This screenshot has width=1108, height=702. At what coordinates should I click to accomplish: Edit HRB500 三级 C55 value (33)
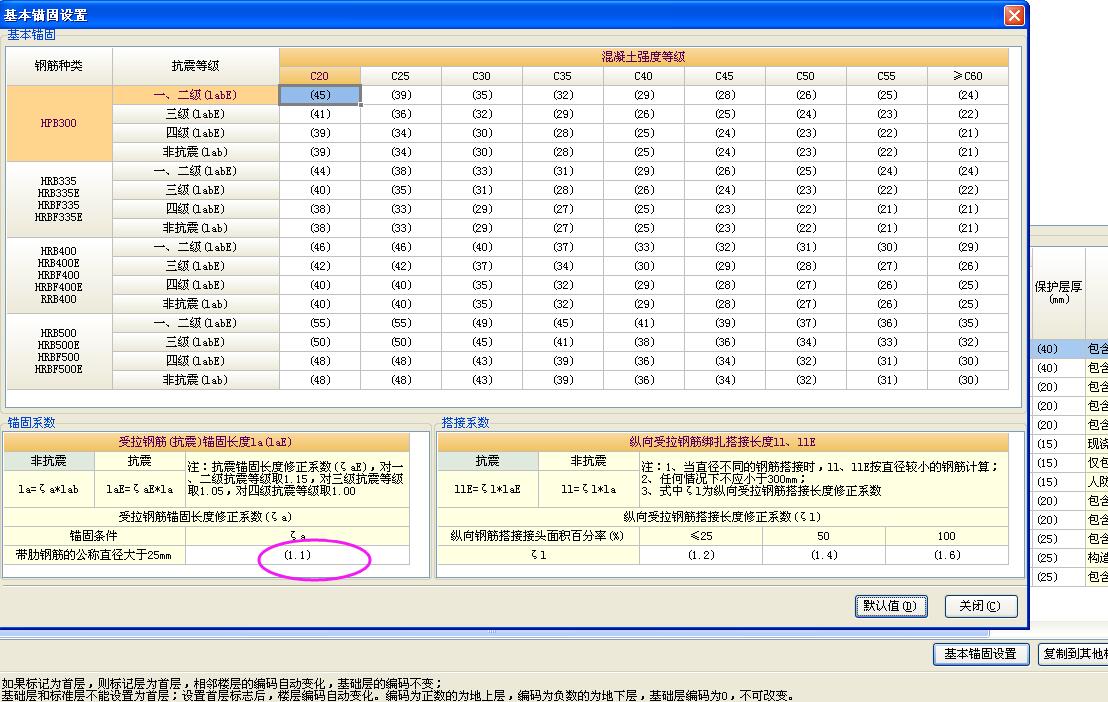886,342
